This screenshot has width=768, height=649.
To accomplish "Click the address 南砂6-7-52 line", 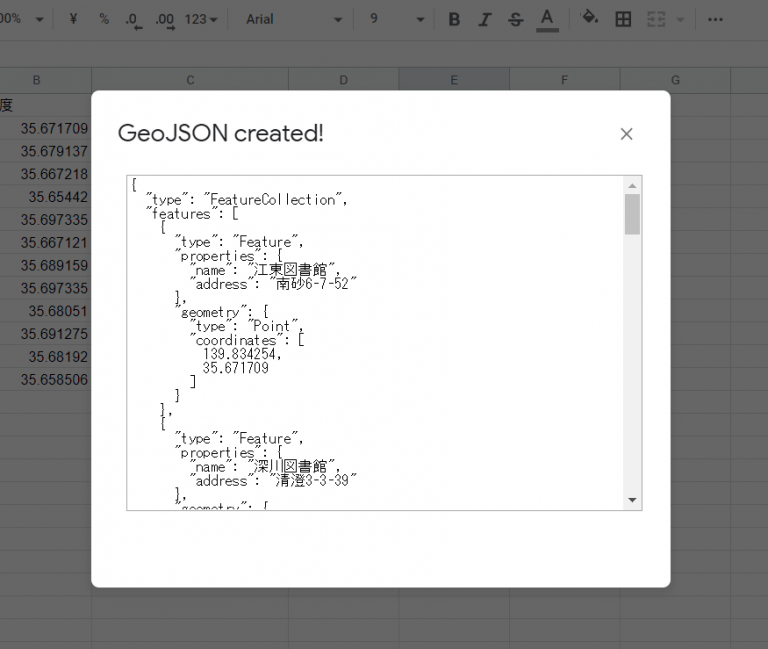I will (273, 284).
